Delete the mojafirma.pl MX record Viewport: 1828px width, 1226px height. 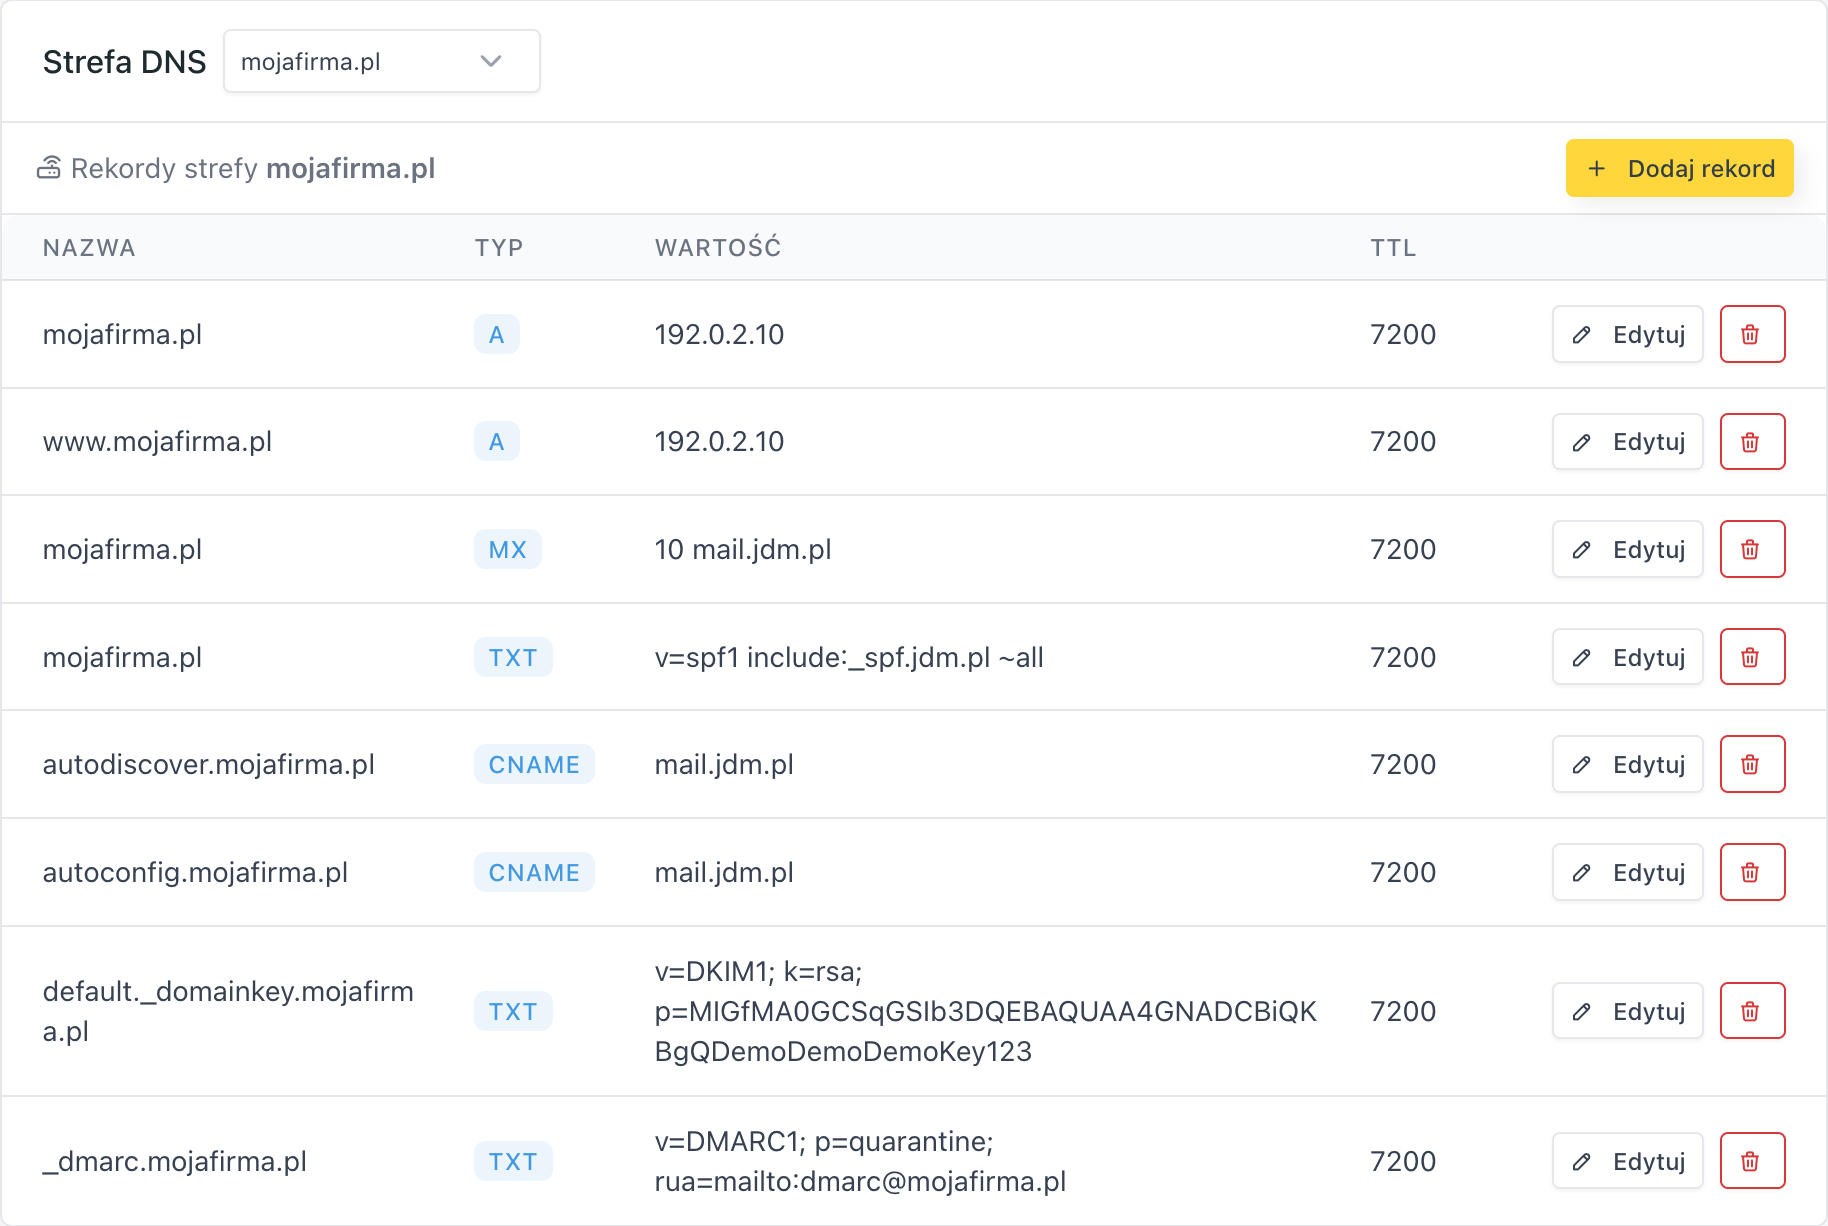tap(1752, 549)
